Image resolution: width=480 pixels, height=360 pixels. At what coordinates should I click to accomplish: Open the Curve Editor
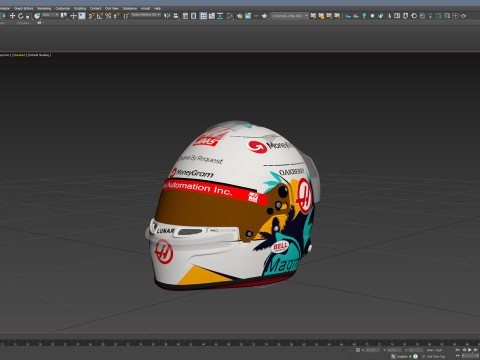tap(212, 16)
